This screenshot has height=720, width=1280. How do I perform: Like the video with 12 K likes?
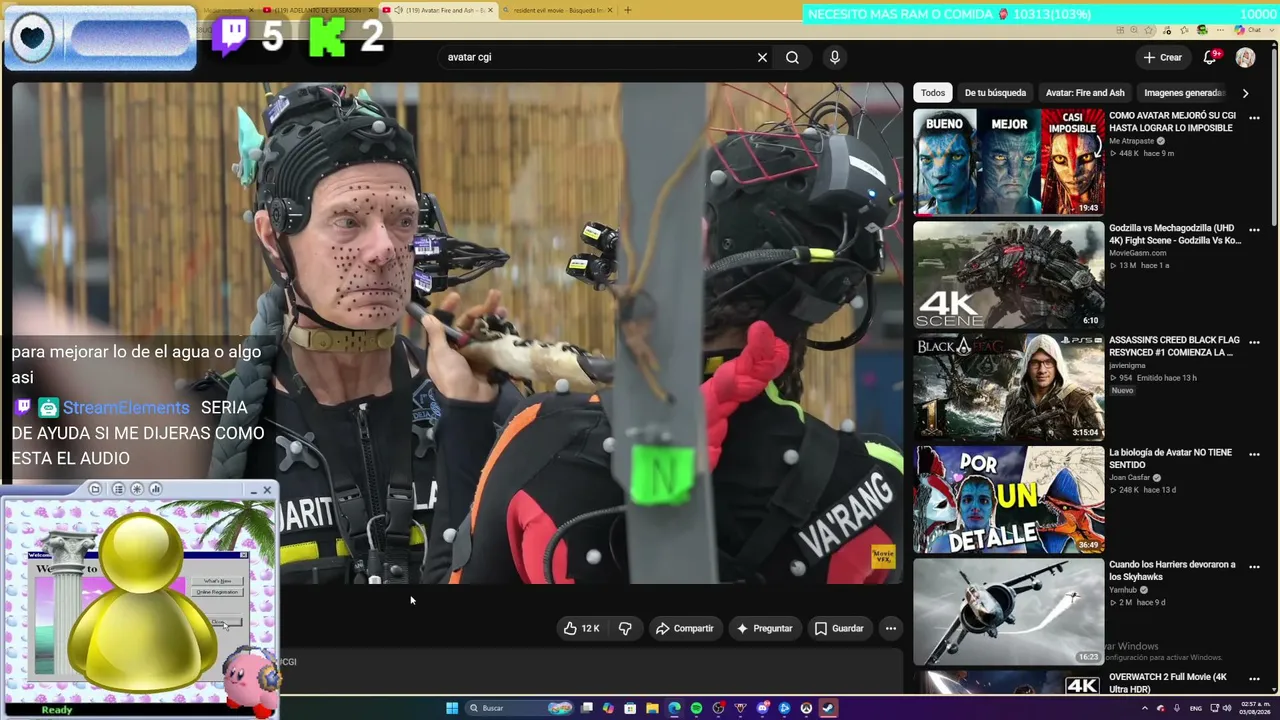pos(581,628)
